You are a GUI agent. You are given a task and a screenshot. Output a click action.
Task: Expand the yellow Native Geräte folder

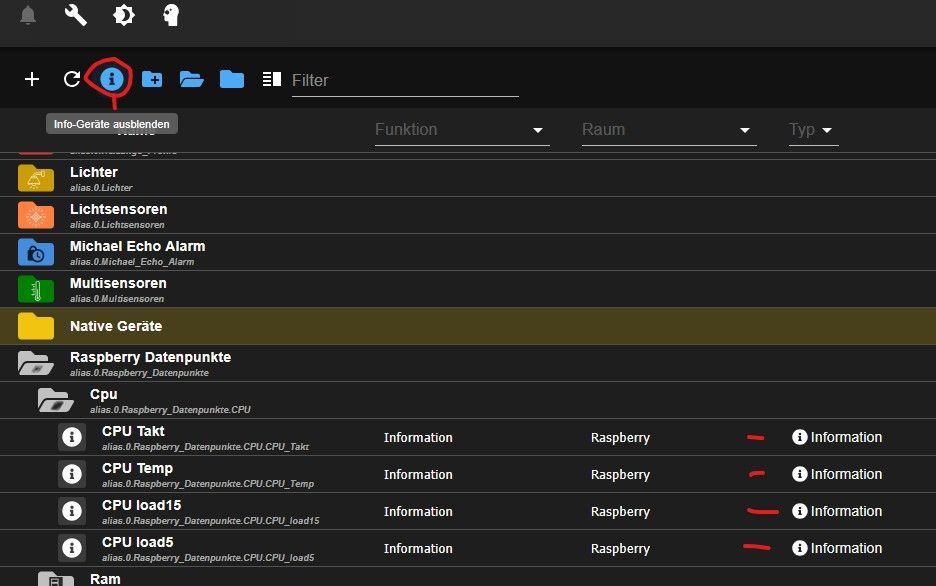pyautogui.click(x=36, y=326)
